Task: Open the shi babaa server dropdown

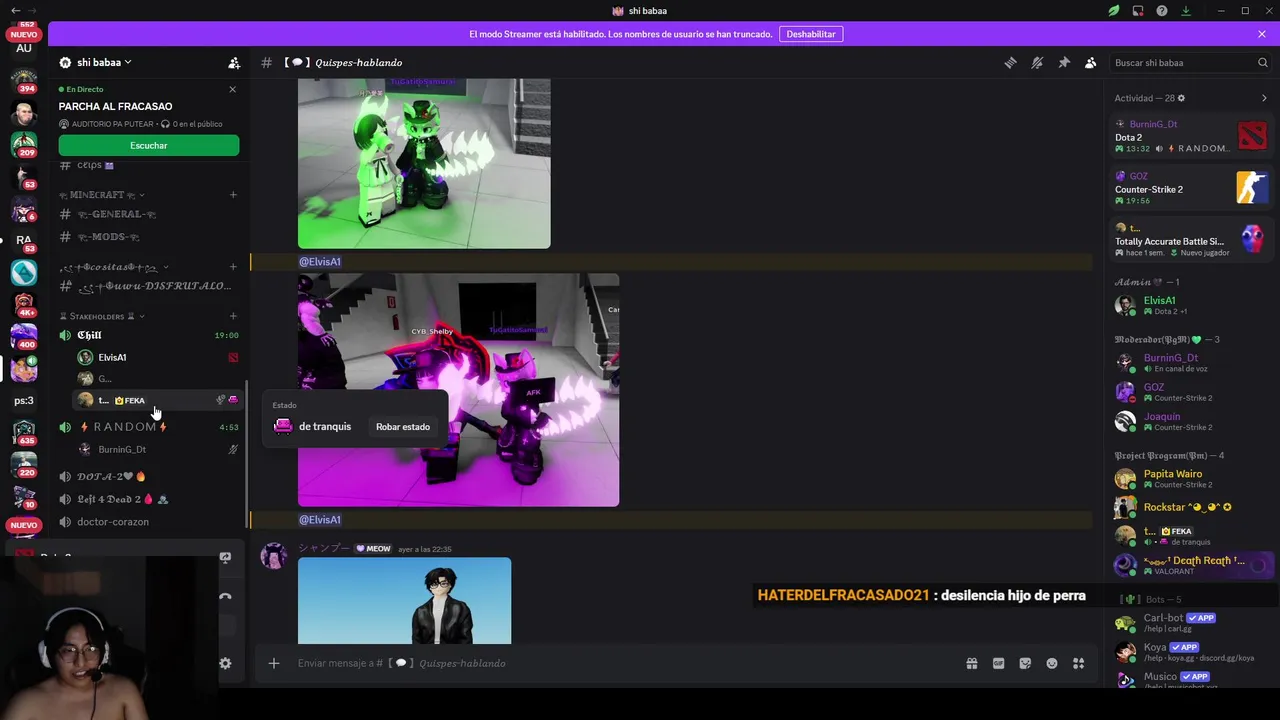Action: click(104, 62)
